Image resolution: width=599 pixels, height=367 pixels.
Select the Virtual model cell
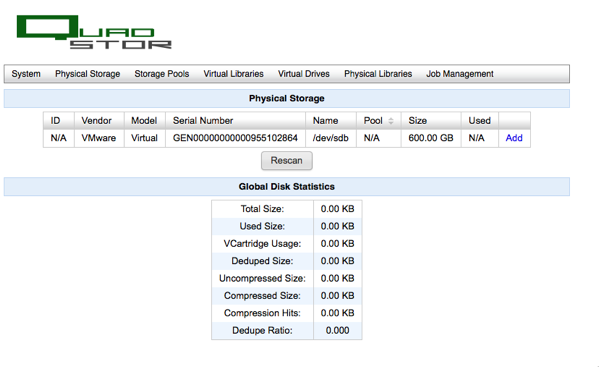click(x=144, y=138)
